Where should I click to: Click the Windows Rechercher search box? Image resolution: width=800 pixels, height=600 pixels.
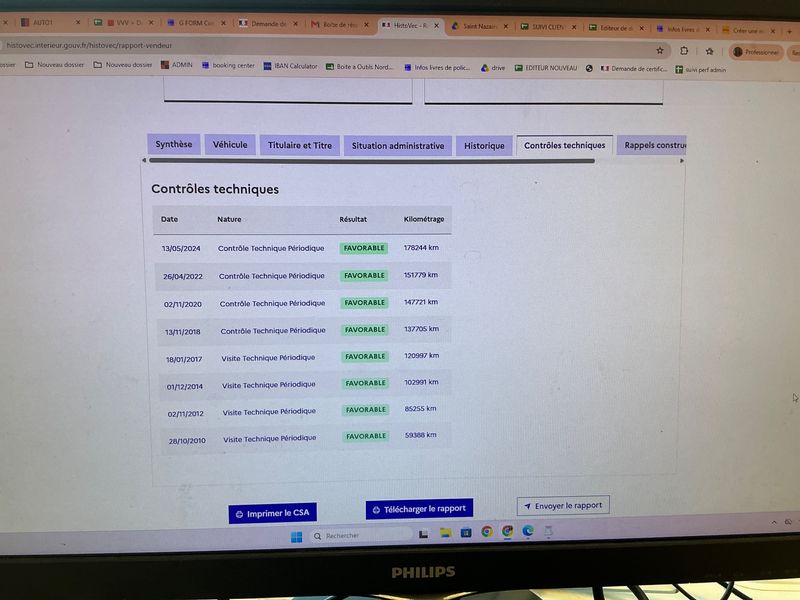[x=361, y=535]
